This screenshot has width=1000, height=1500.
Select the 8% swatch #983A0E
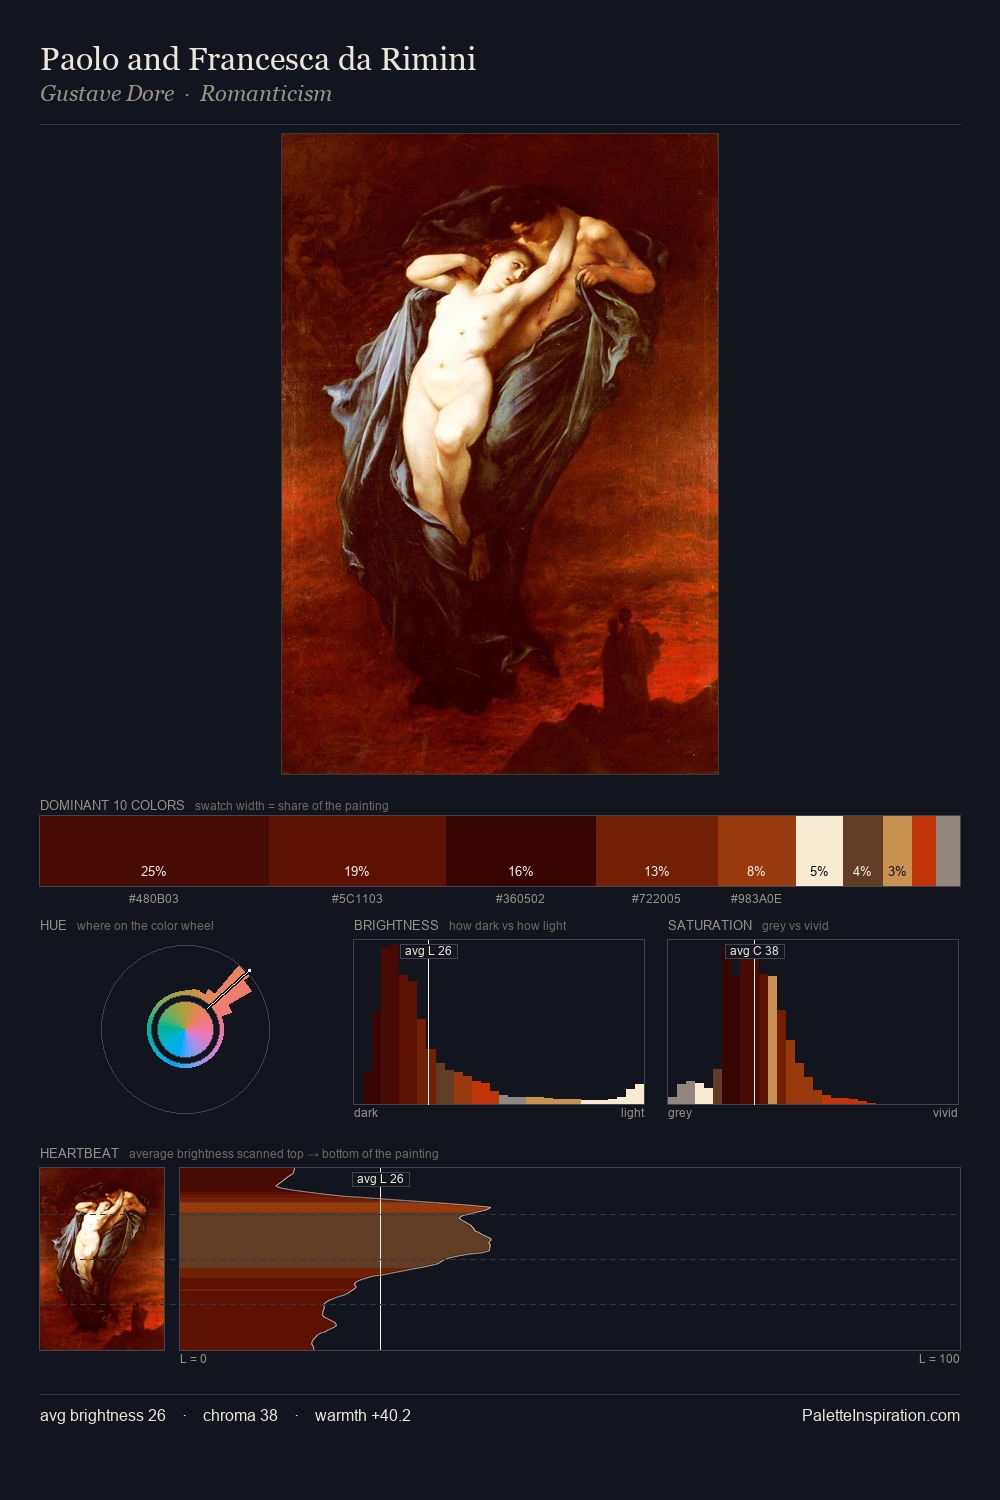(757, 851)
